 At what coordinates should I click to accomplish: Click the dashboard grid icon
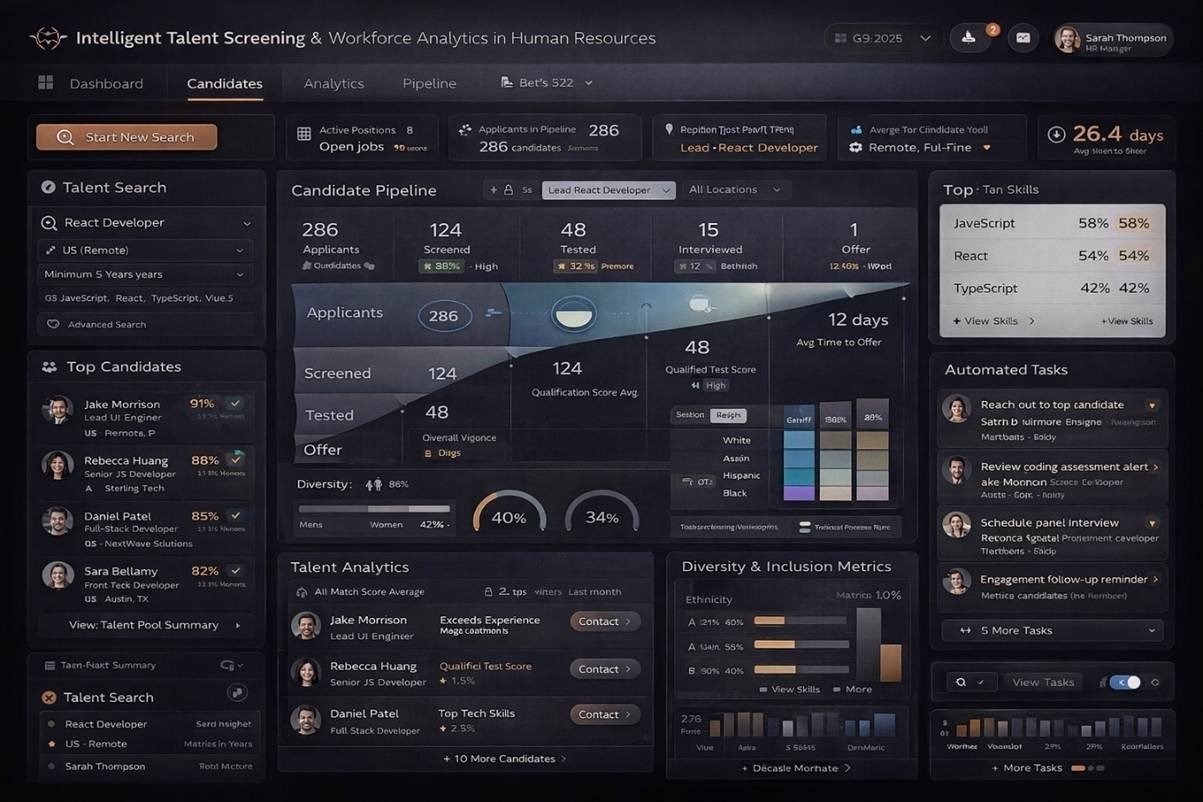coord(45,83)
